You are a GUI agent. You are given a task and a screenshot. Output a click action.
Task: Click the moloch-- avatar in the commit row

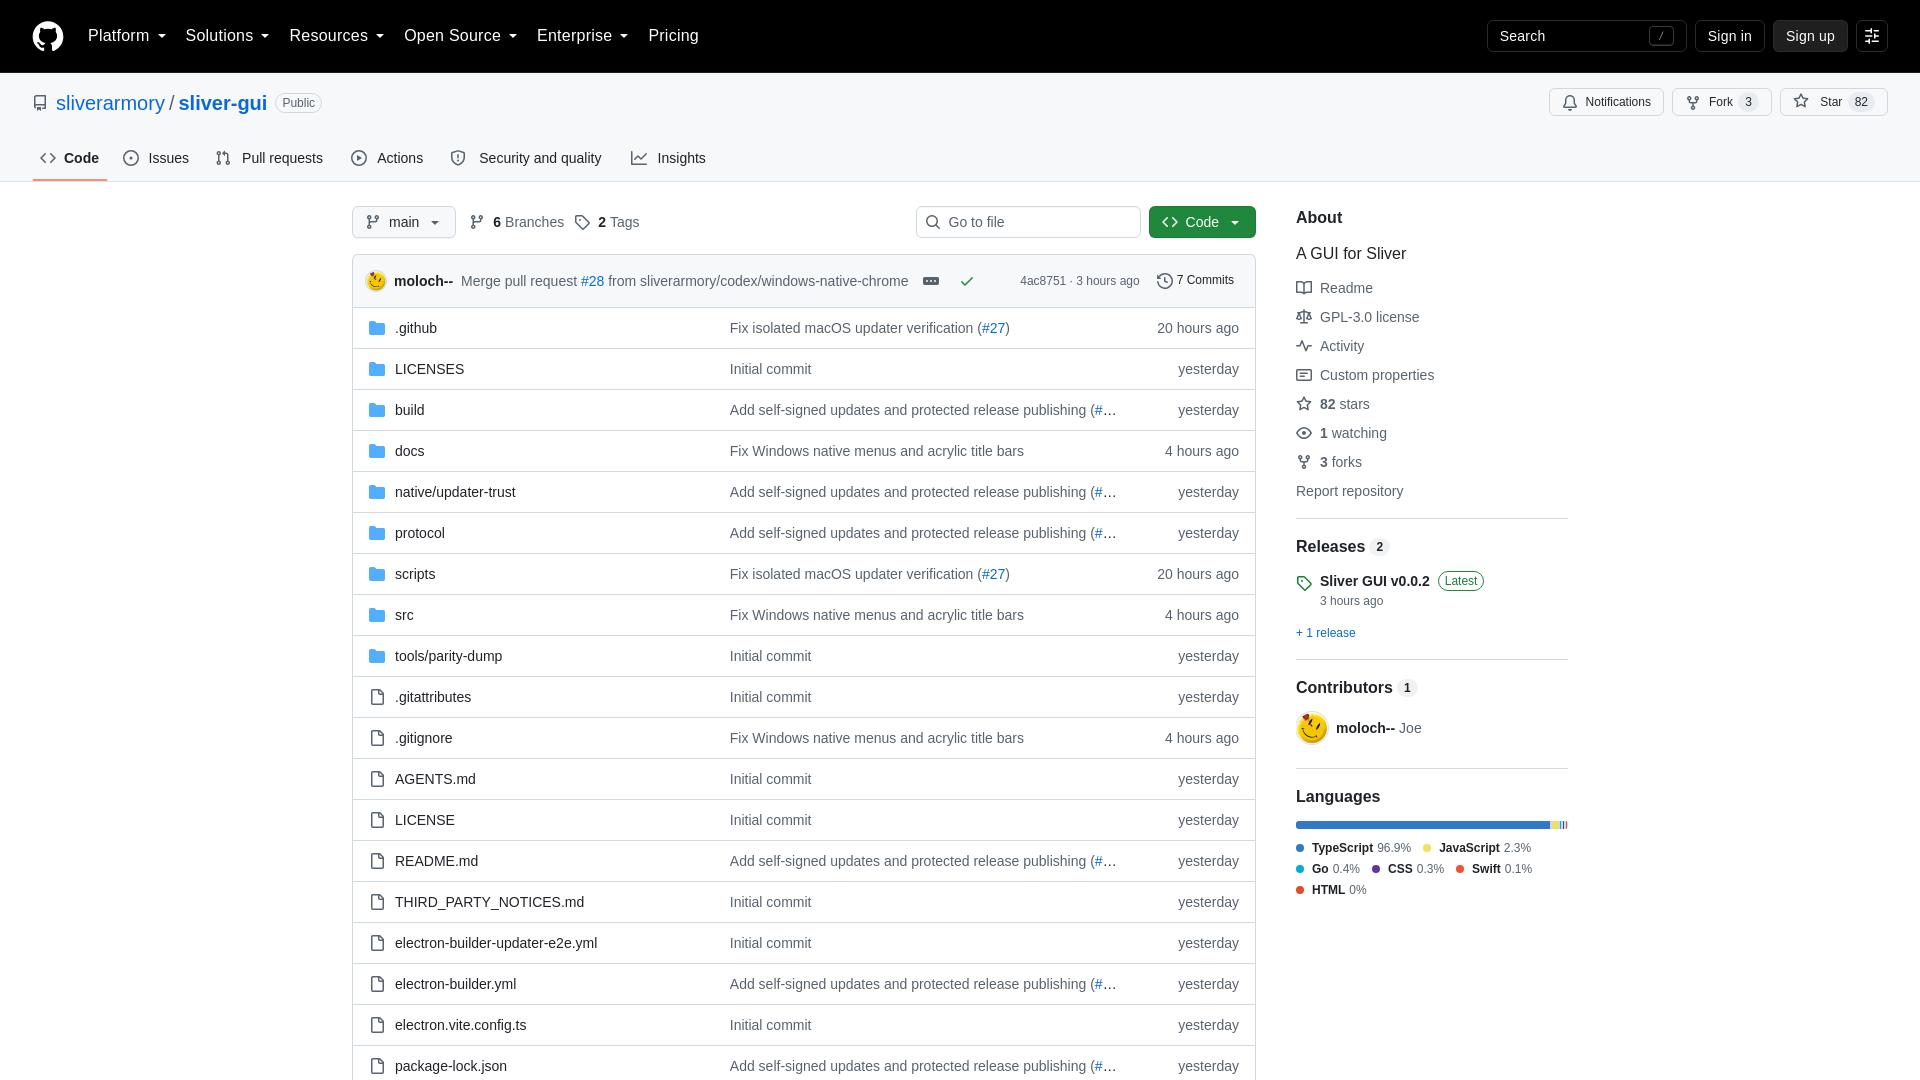click(376, 281)
